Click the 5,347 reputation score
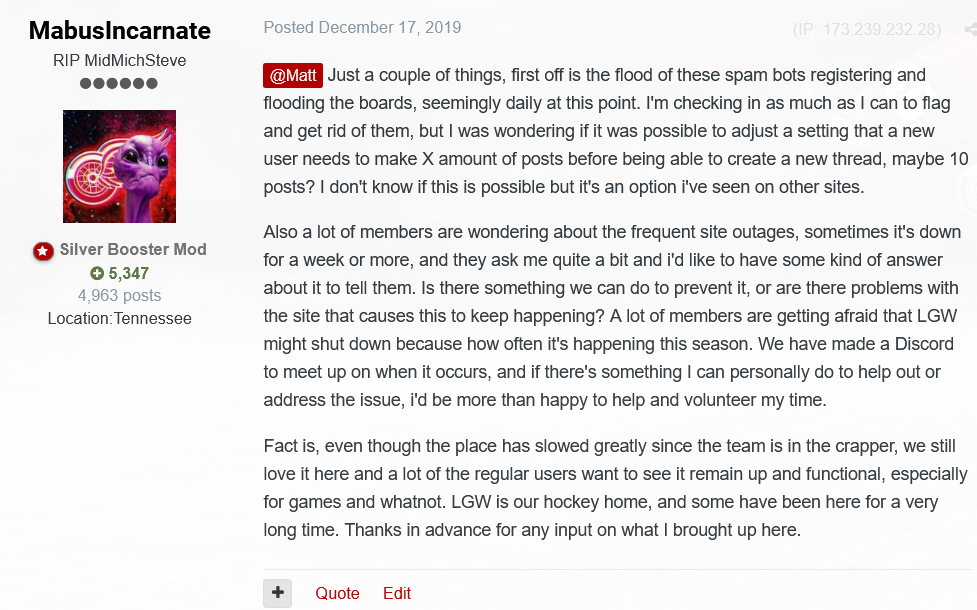 tap(129, 273)
